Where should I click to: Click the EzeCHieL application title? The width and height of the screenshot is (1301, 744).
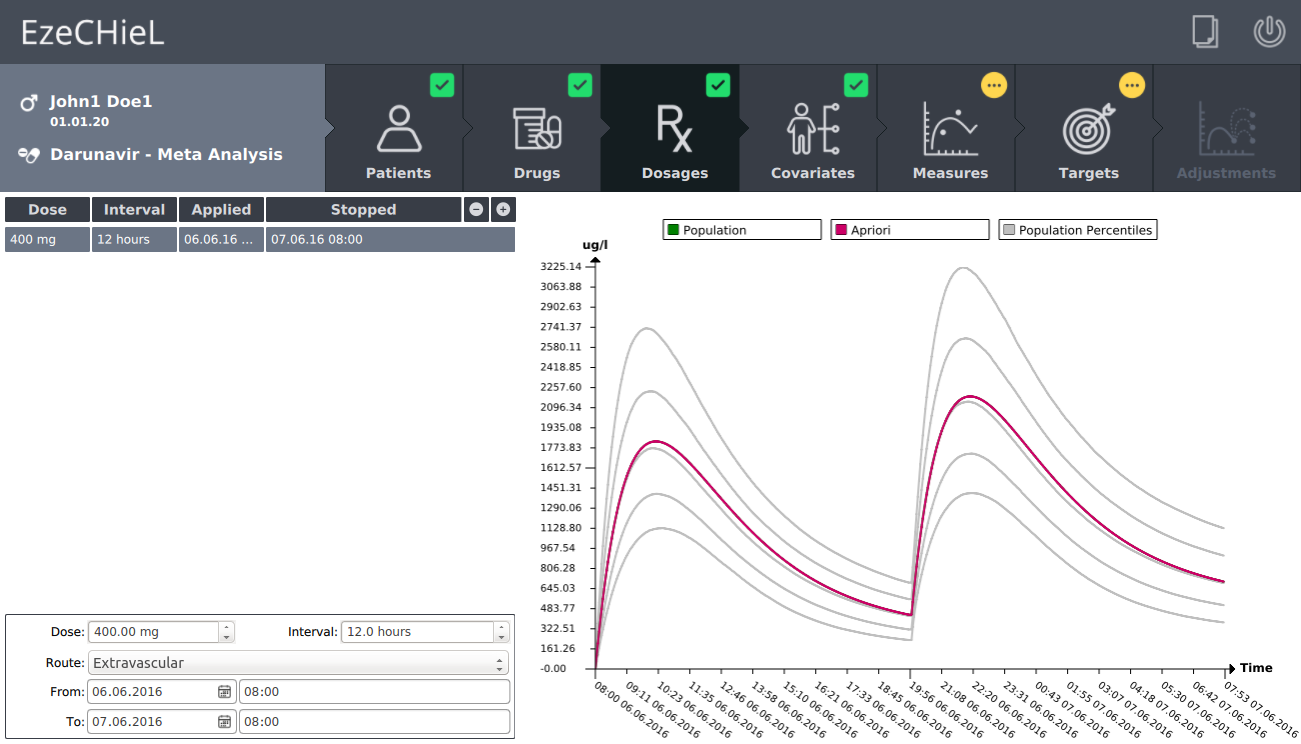click(x=92, y=33)
